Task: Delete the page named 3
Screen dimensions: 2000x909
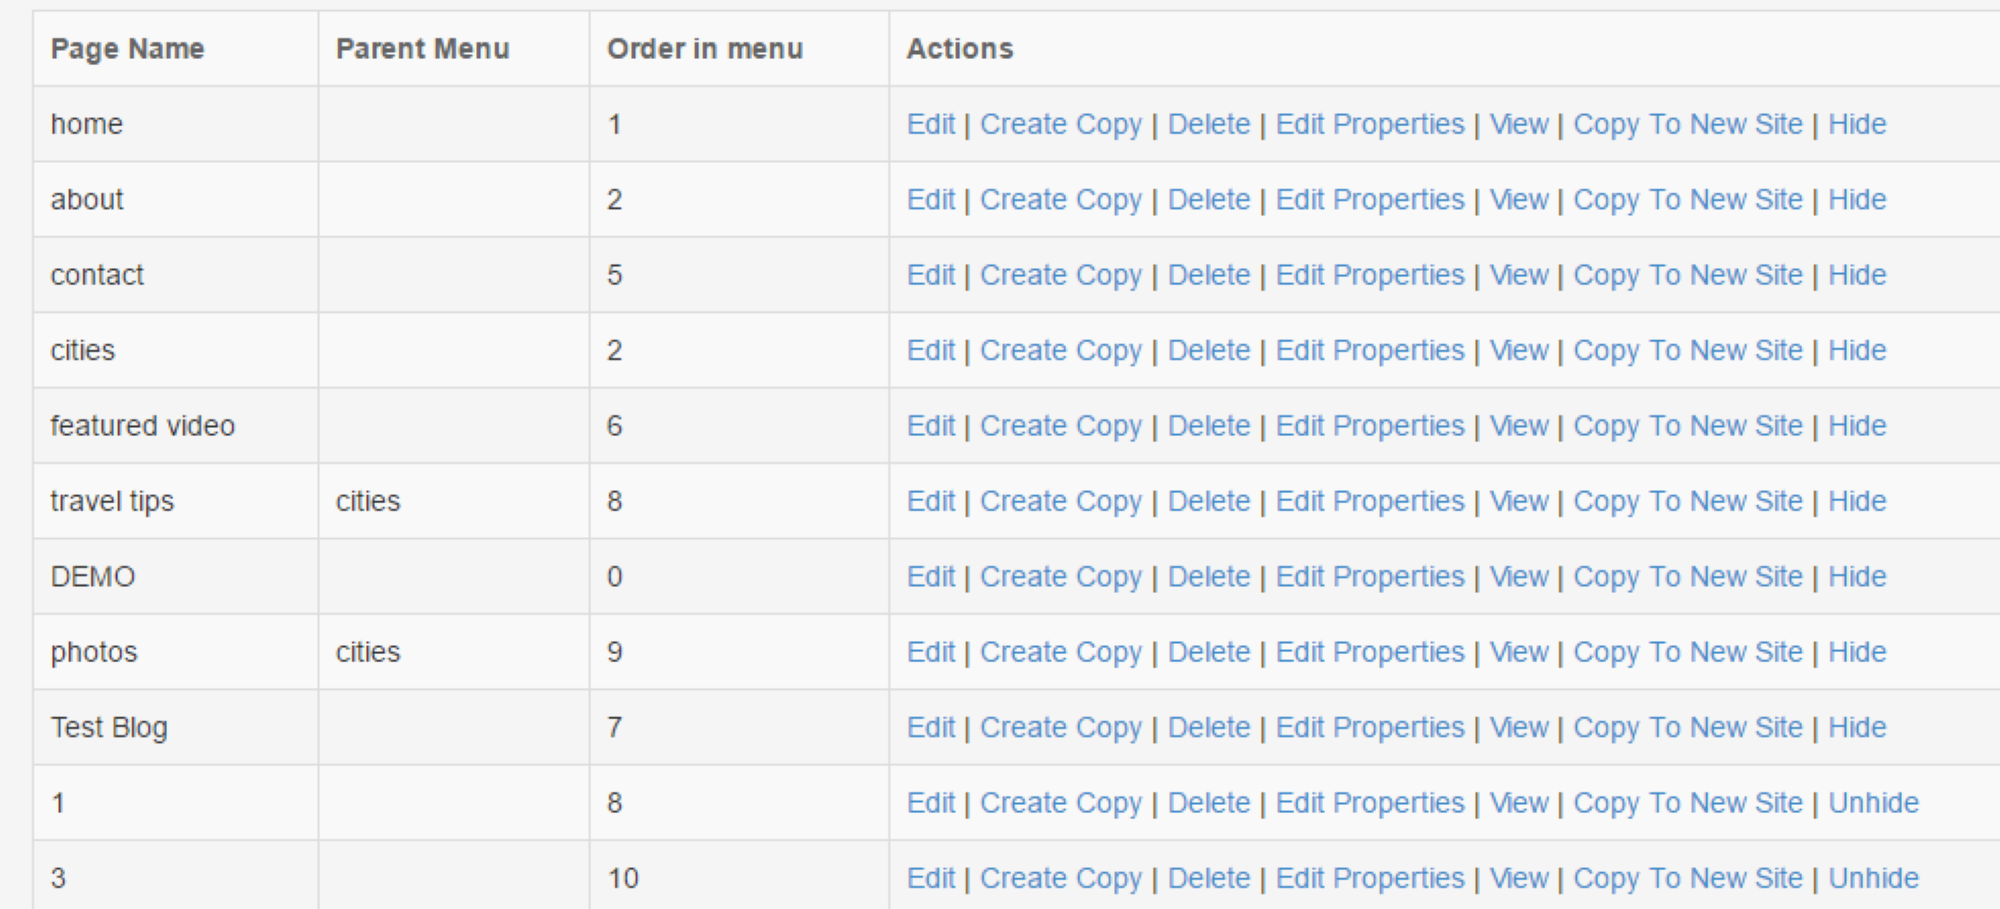Action: point(1209,878)
